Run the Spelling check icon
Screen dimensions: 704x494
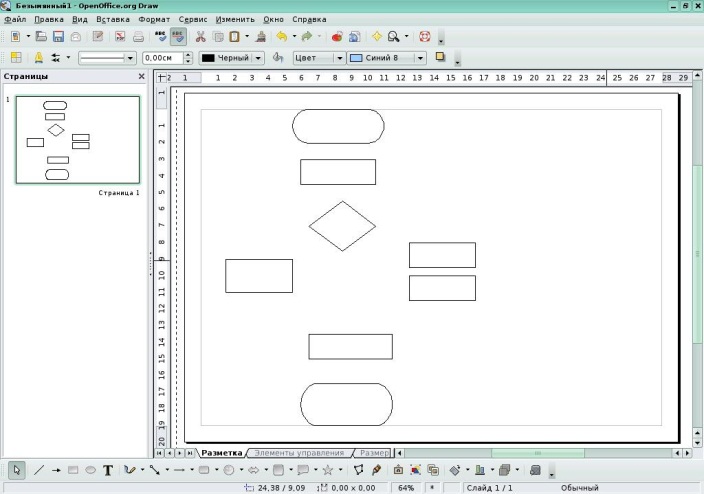point(160,37)
